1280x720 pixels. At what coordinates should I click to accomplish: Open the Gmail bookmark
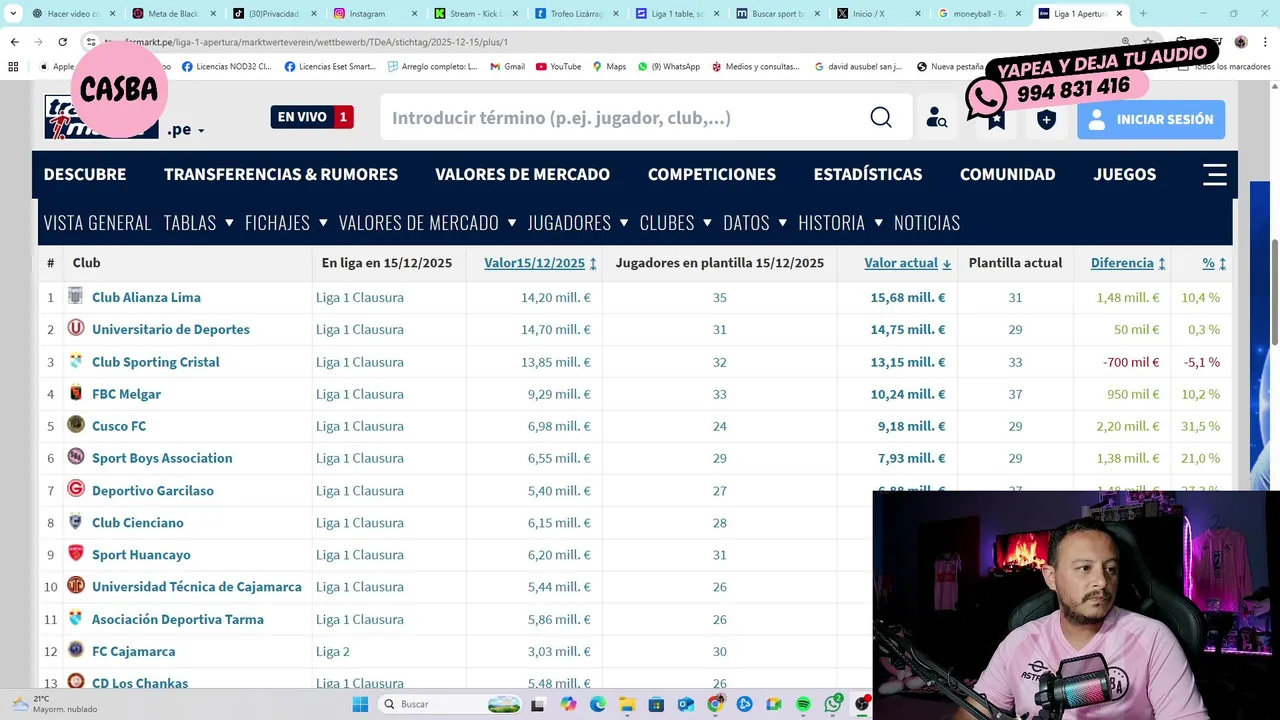(x=507, y=66)
